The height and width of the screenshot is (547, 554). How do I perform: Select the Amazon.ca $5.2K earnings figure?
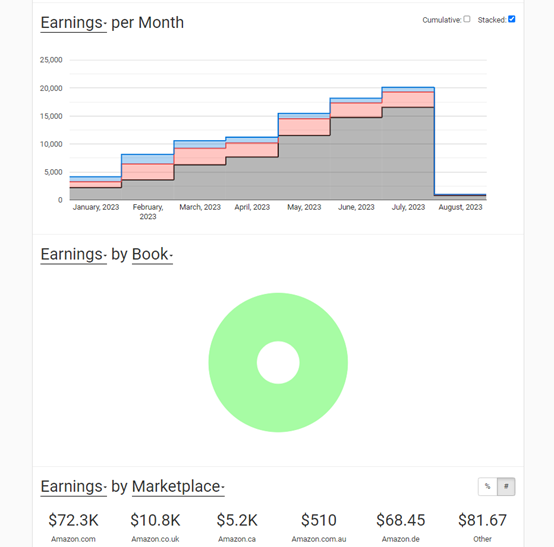point(237,520)
